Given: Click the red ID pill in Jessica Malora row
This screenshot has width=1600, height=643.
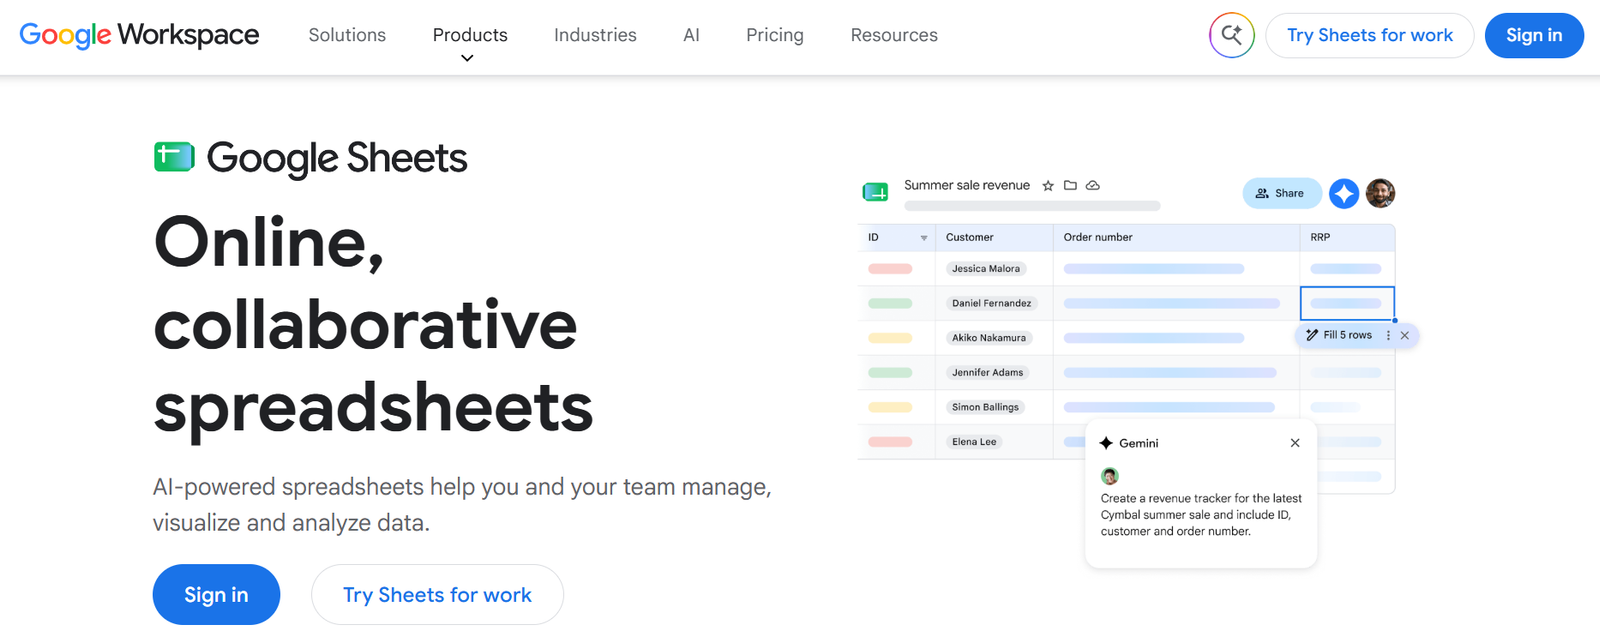Looking at the screenshot, I should 890,269.
